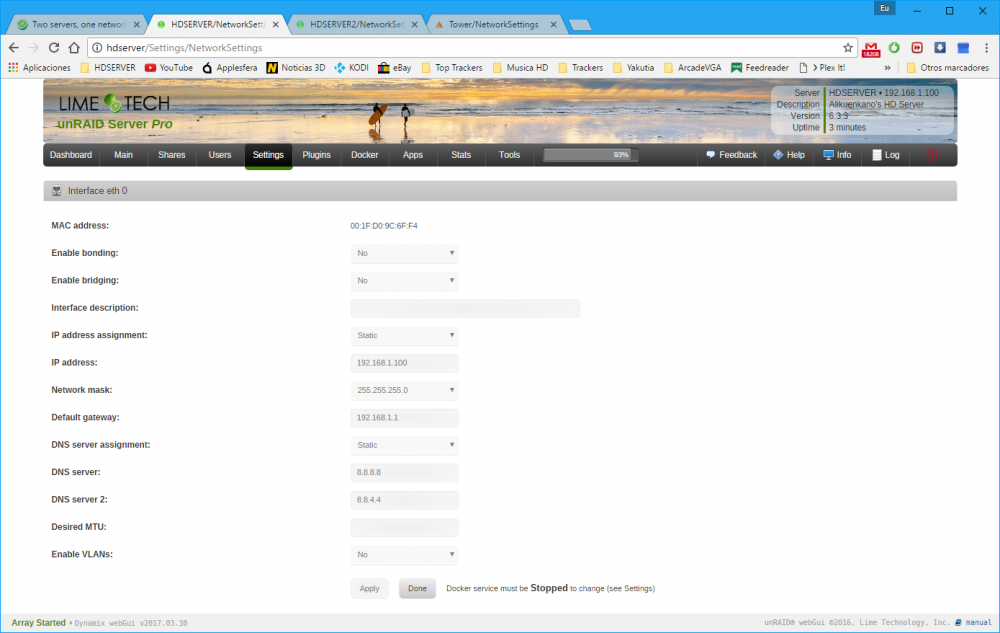1000x633 pixels.
Task: Go to the Main tab
Action: point(124,155)
